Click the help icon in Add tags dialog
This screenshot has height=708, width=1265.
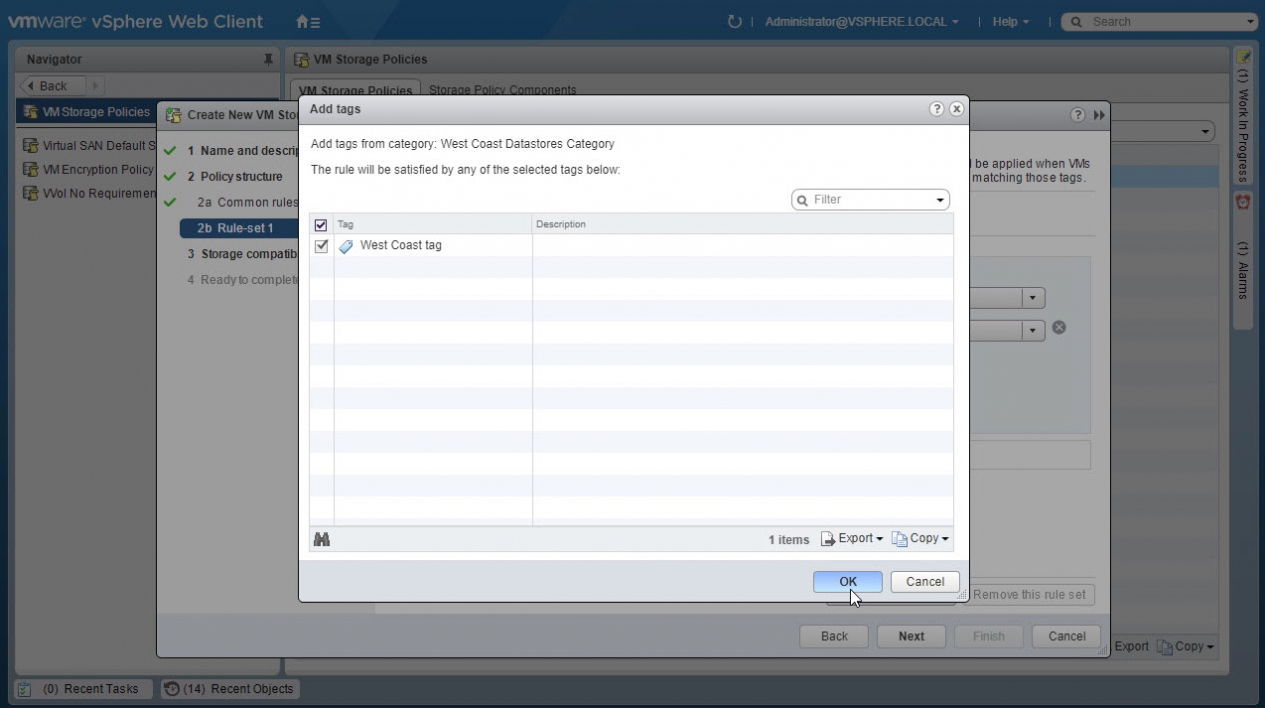936,109
